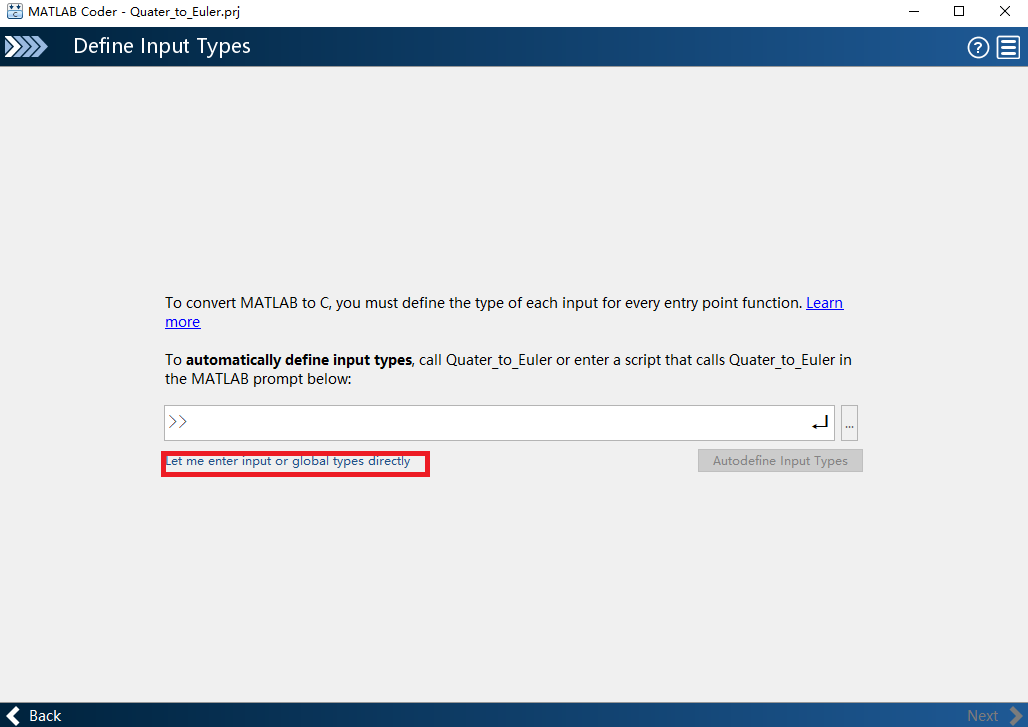
Task: Run the prompt with enter-arrow icon
Action: tap(820, 423)
